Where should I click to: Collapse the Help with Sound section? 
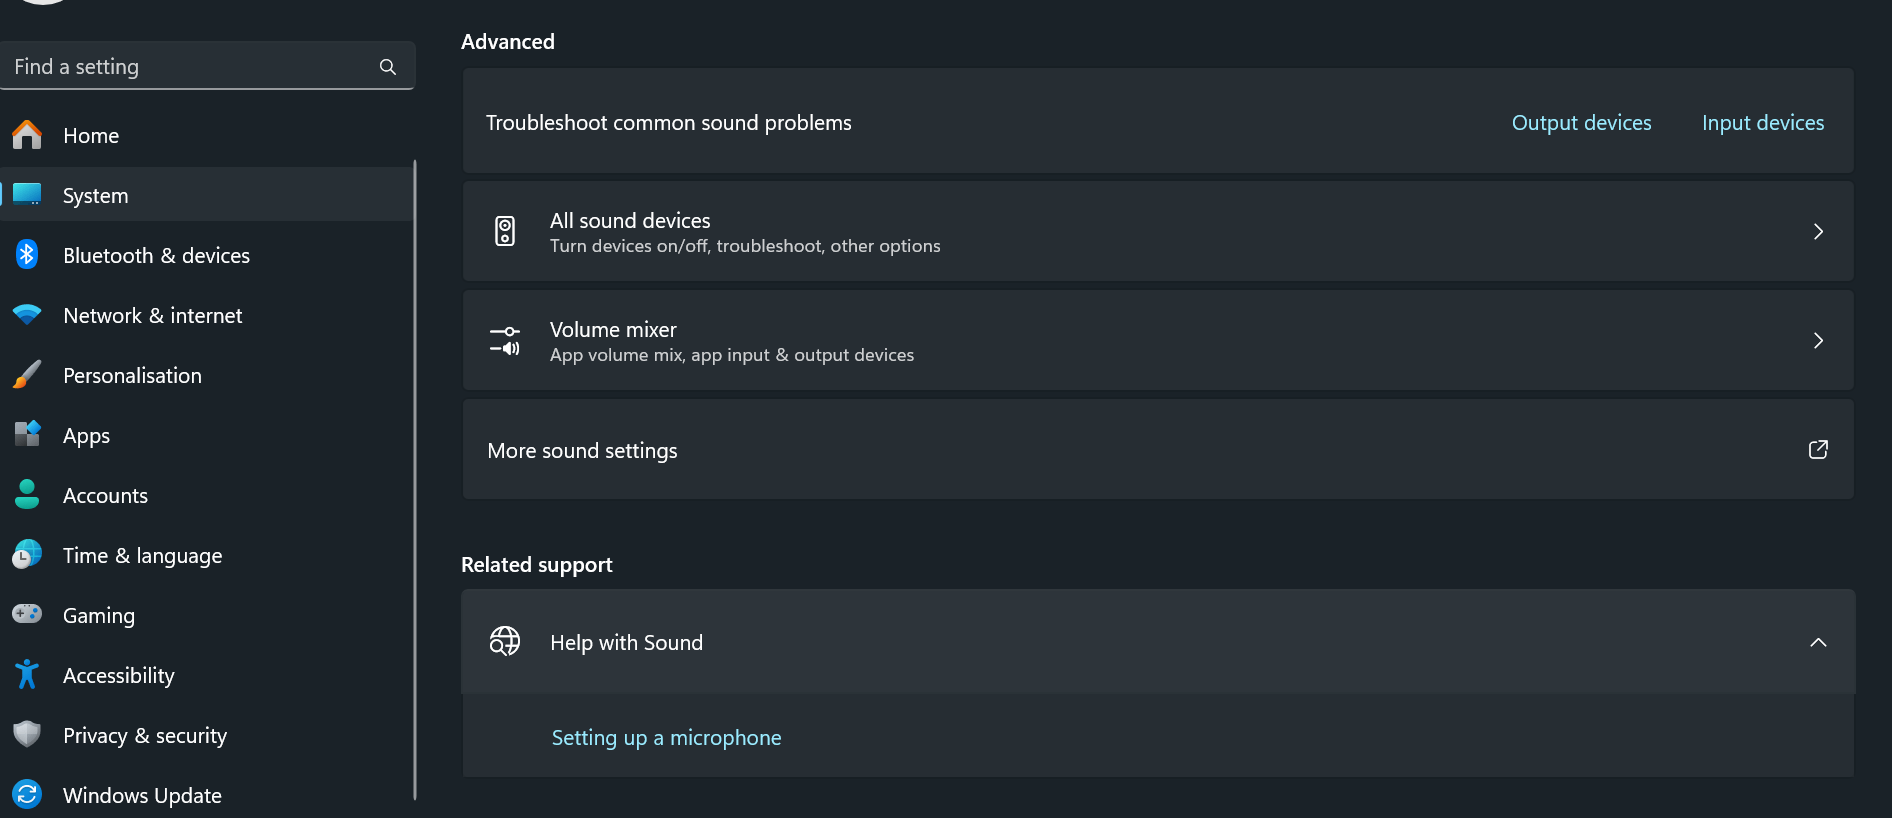pyautogui.click(x=1818, y=642)
